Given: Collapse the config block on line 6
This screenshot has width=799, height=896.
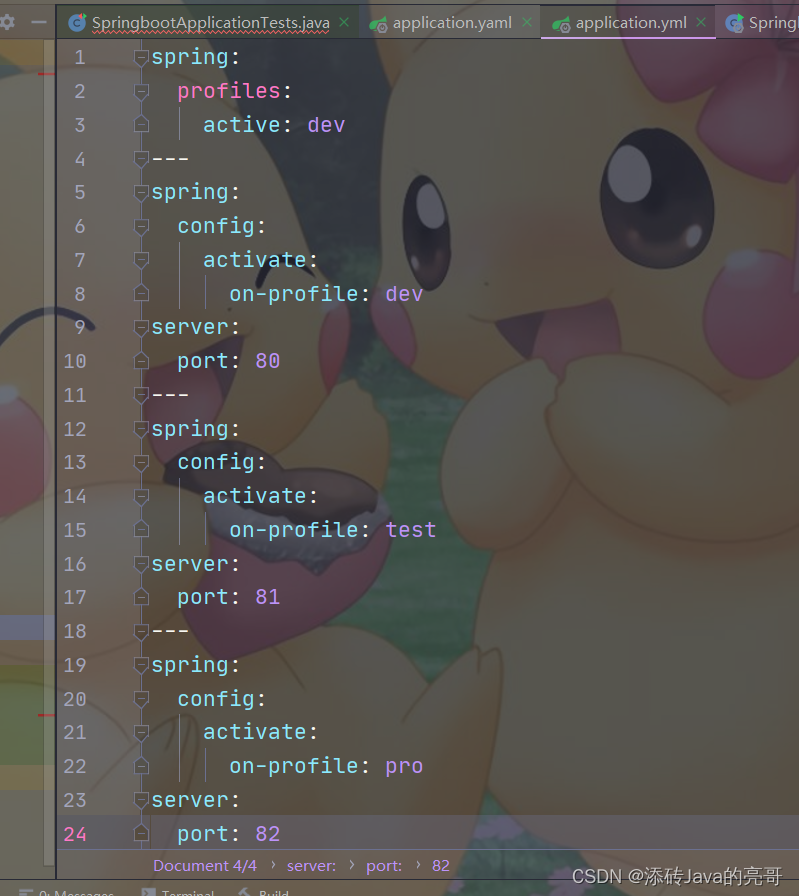Looking at the screenshot, I should pyautogui.click(x=141, y=226).
